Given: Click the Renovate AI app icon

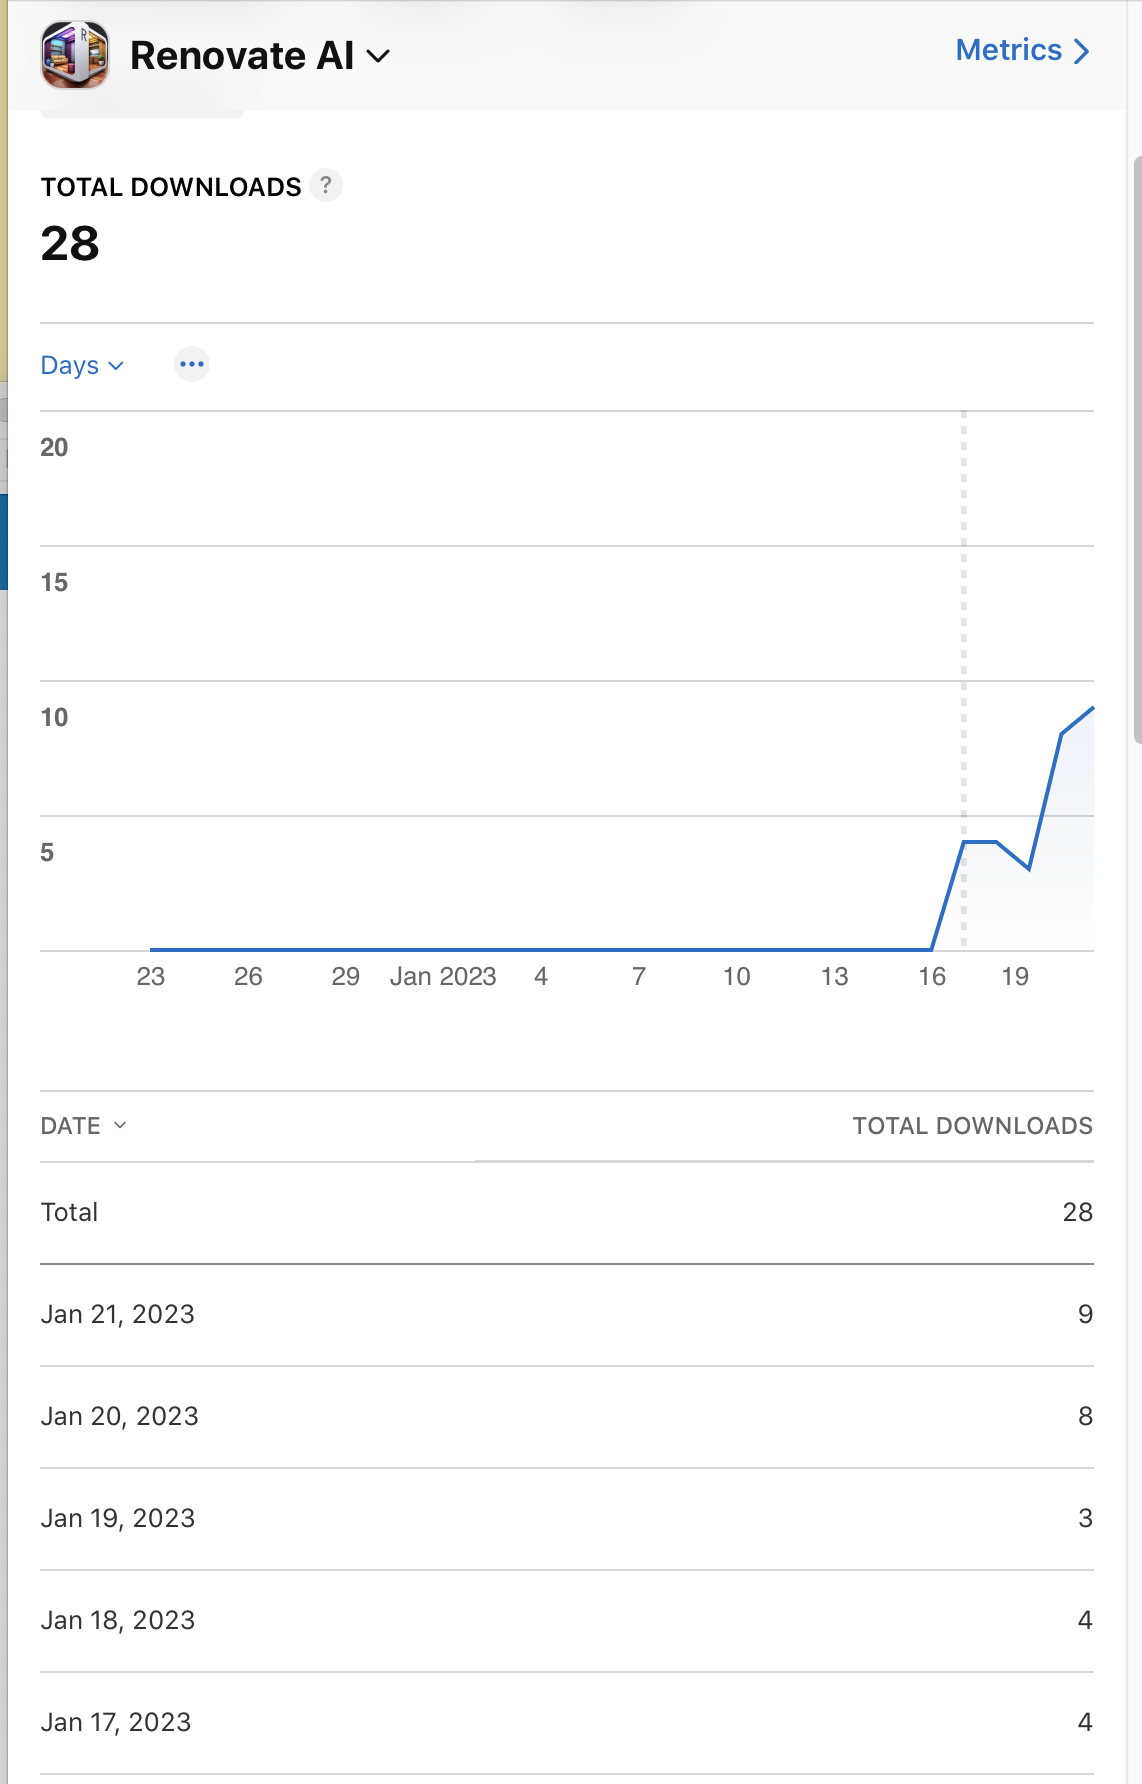Looking at the screenshot, I should (75, 55).
